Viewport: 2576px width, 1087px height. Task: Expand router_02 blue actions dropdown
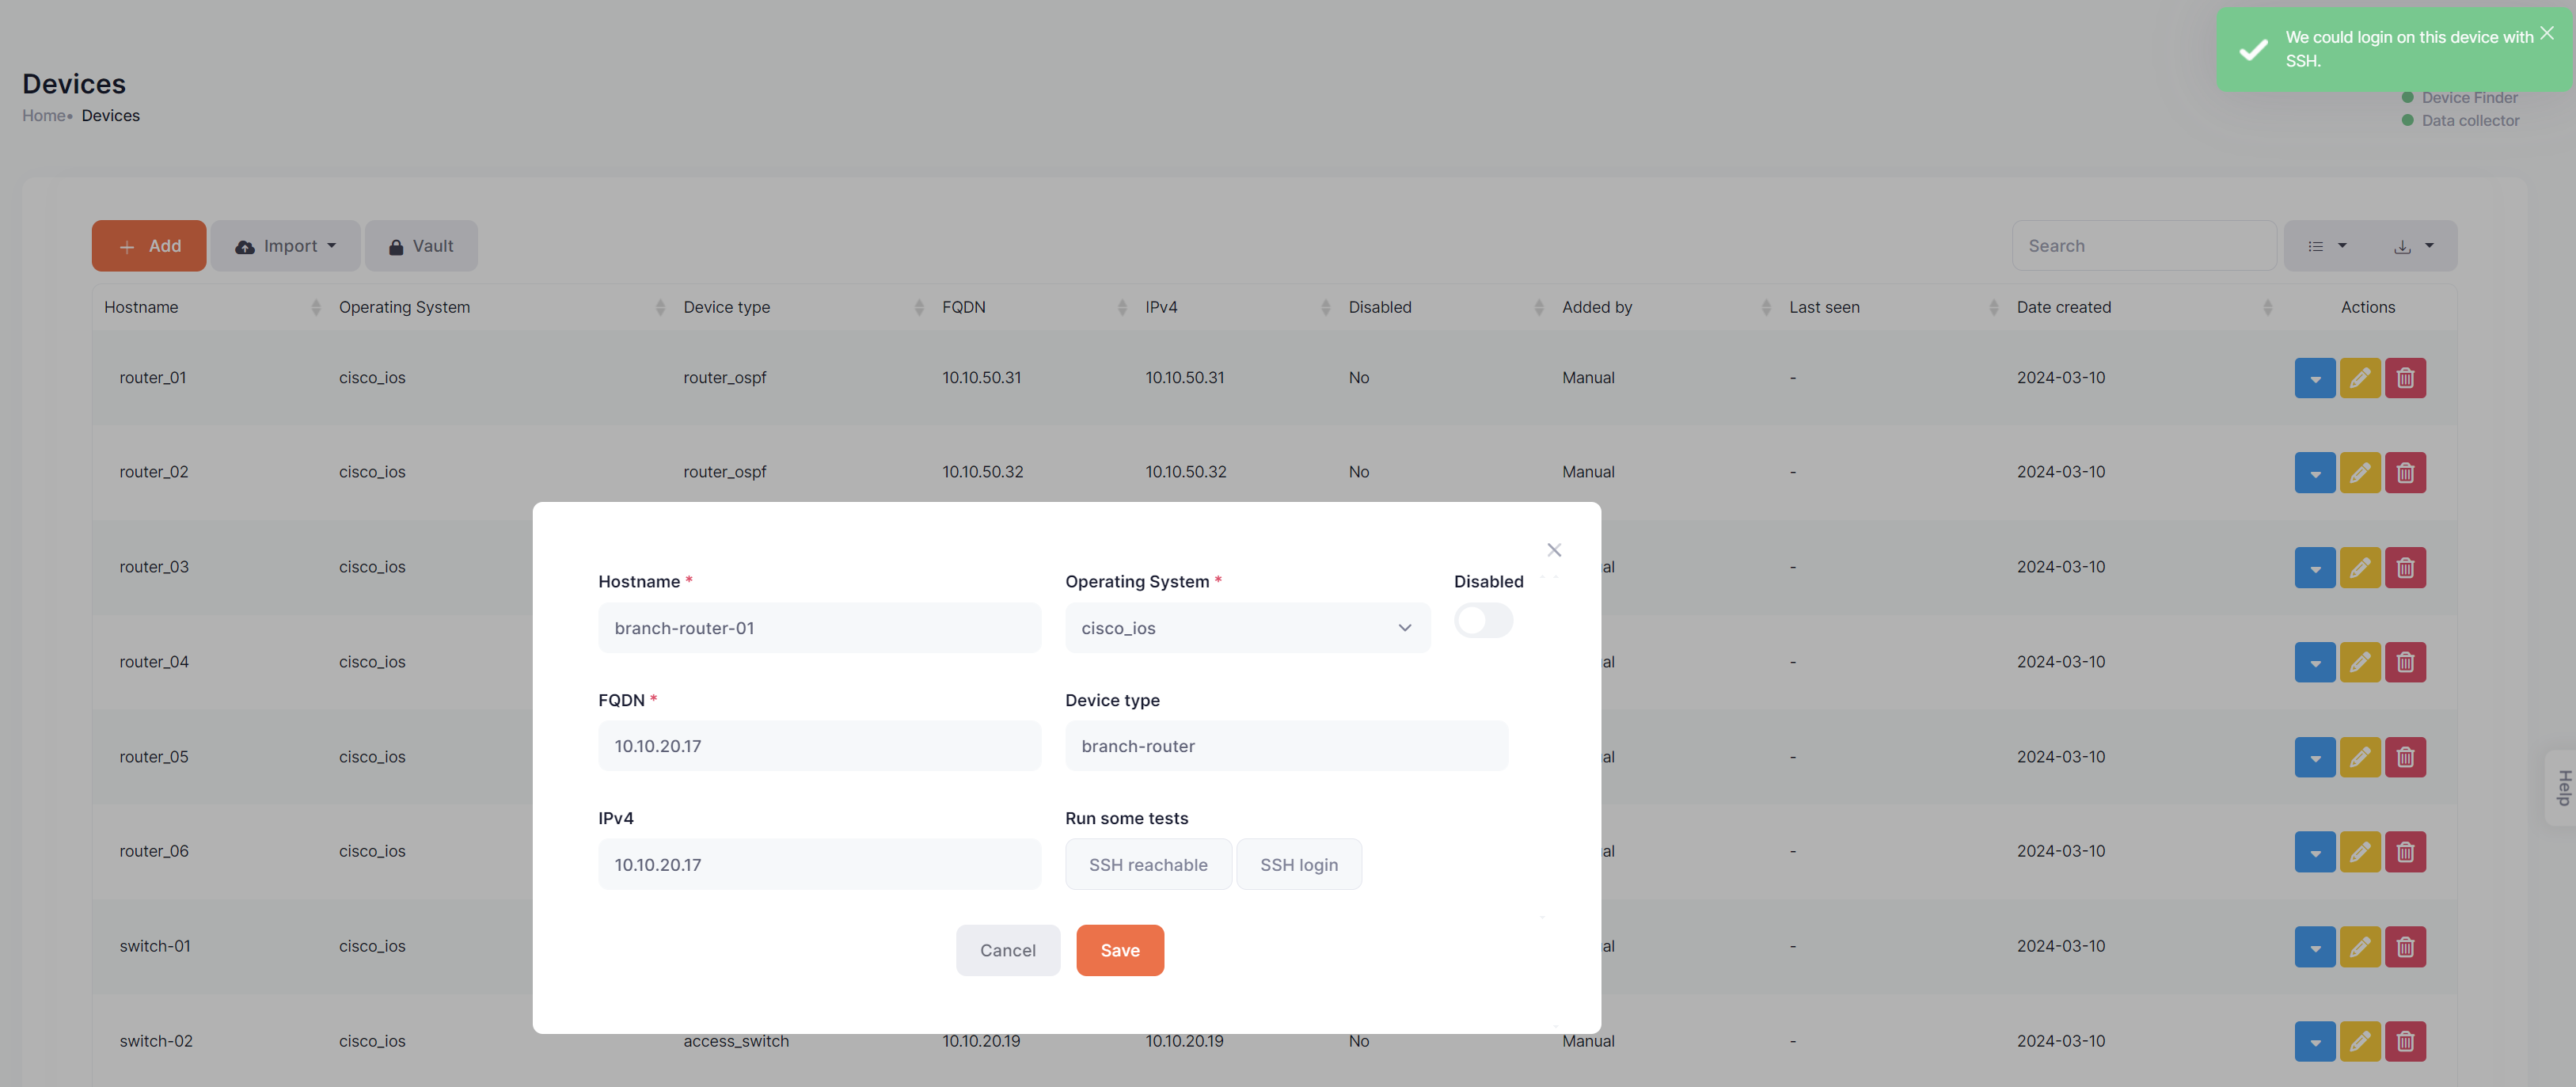pyautogui.click(x=2314, y=472)
